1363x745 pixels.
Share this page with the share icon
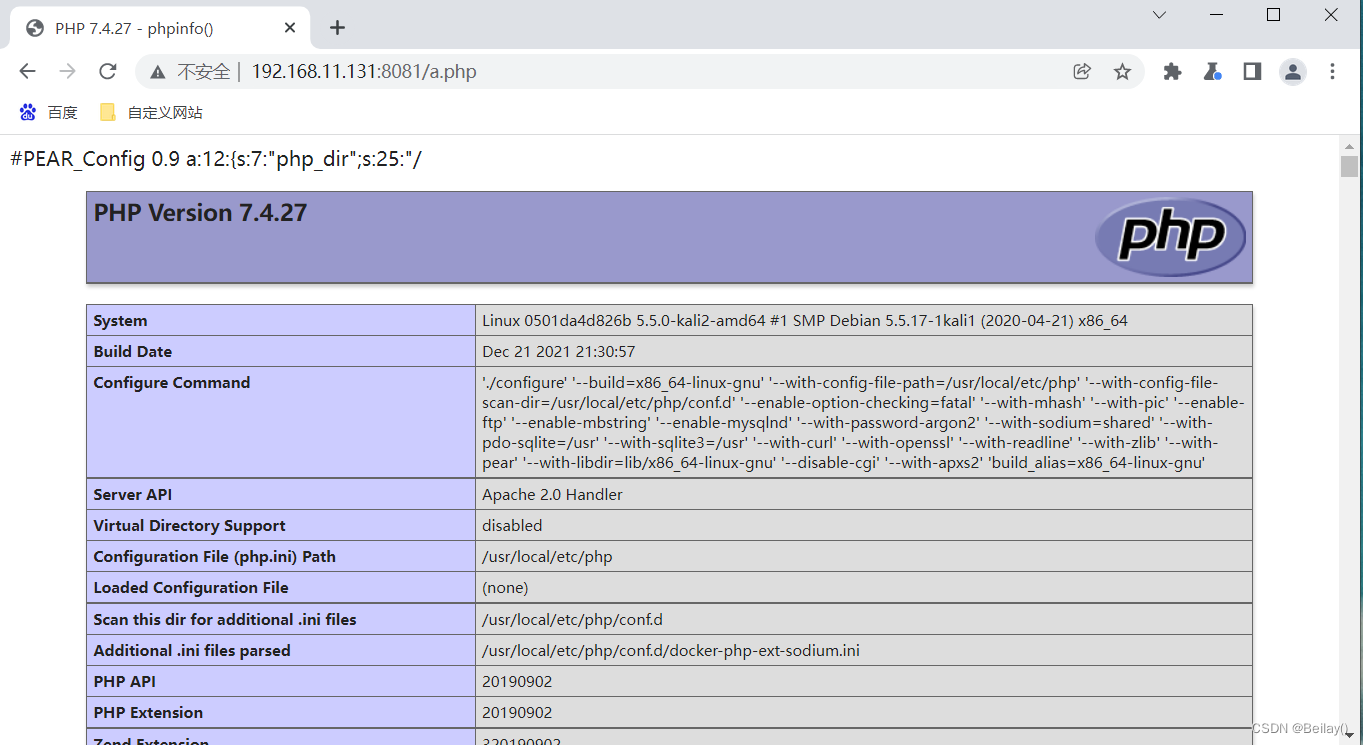click(1081, 71)
